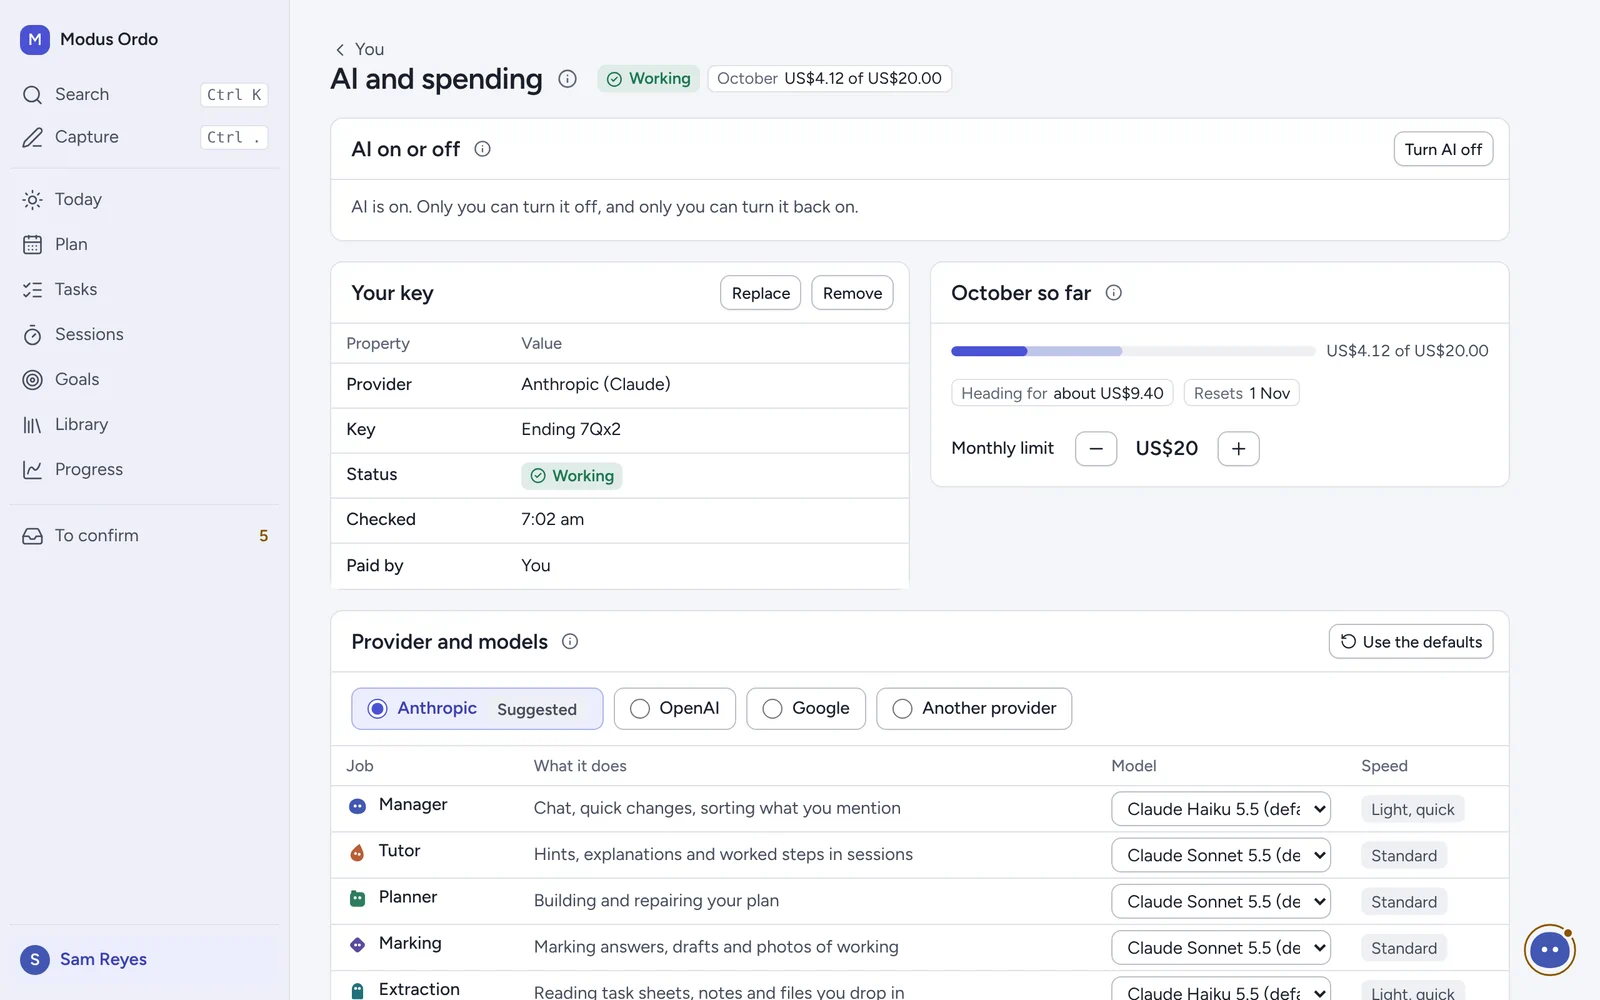The image size is (1600, 1000).
Task: Open the Marking model dropdown
Action: (x=1221, y=947)
